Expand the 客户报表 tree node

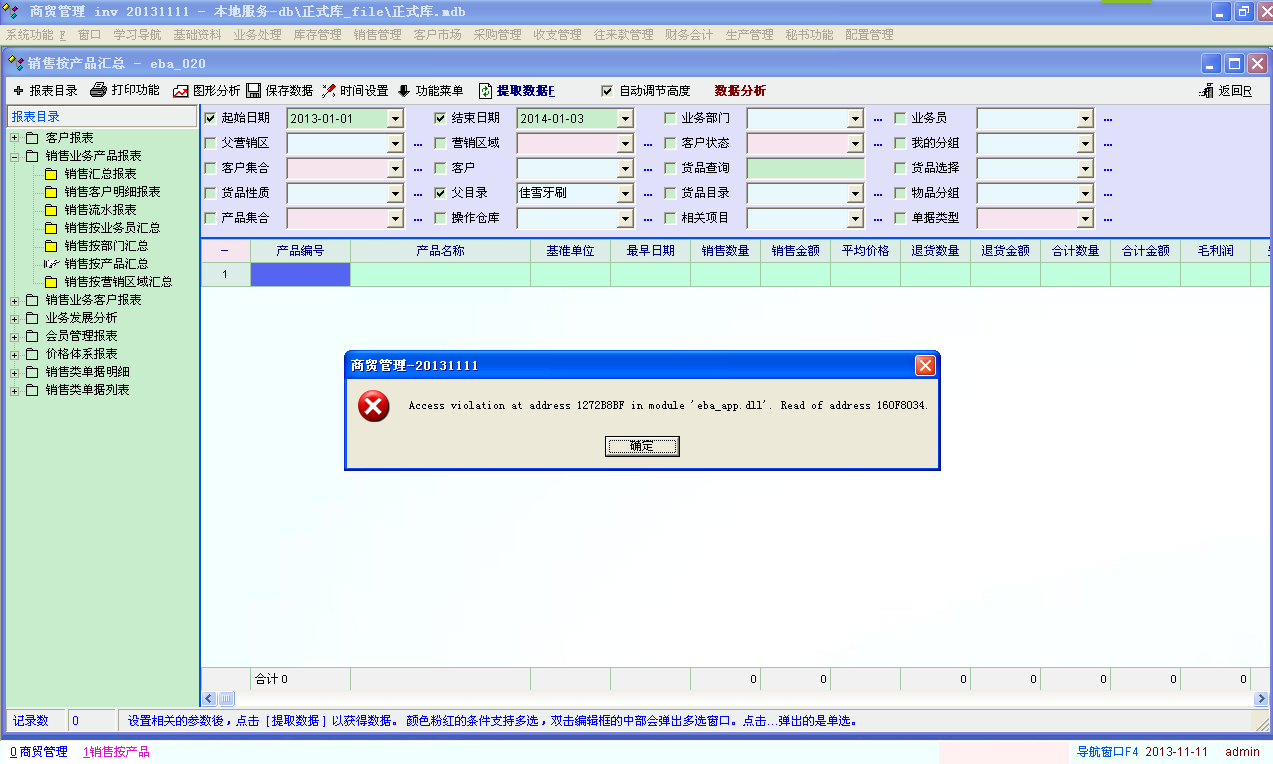click(15, 138)
